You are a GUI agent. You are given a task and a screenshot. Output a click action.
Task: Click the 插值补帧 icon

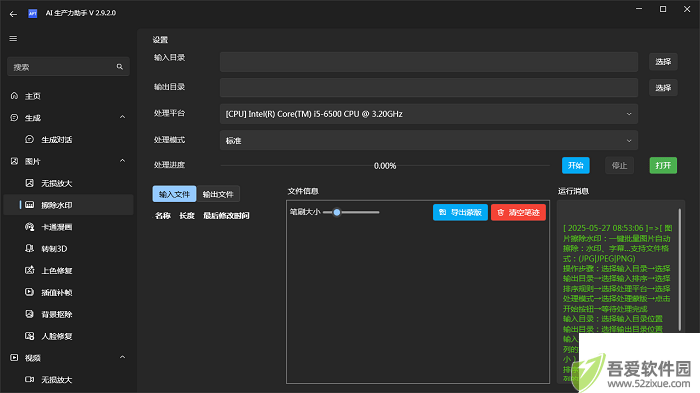click(x=29, y=292)
